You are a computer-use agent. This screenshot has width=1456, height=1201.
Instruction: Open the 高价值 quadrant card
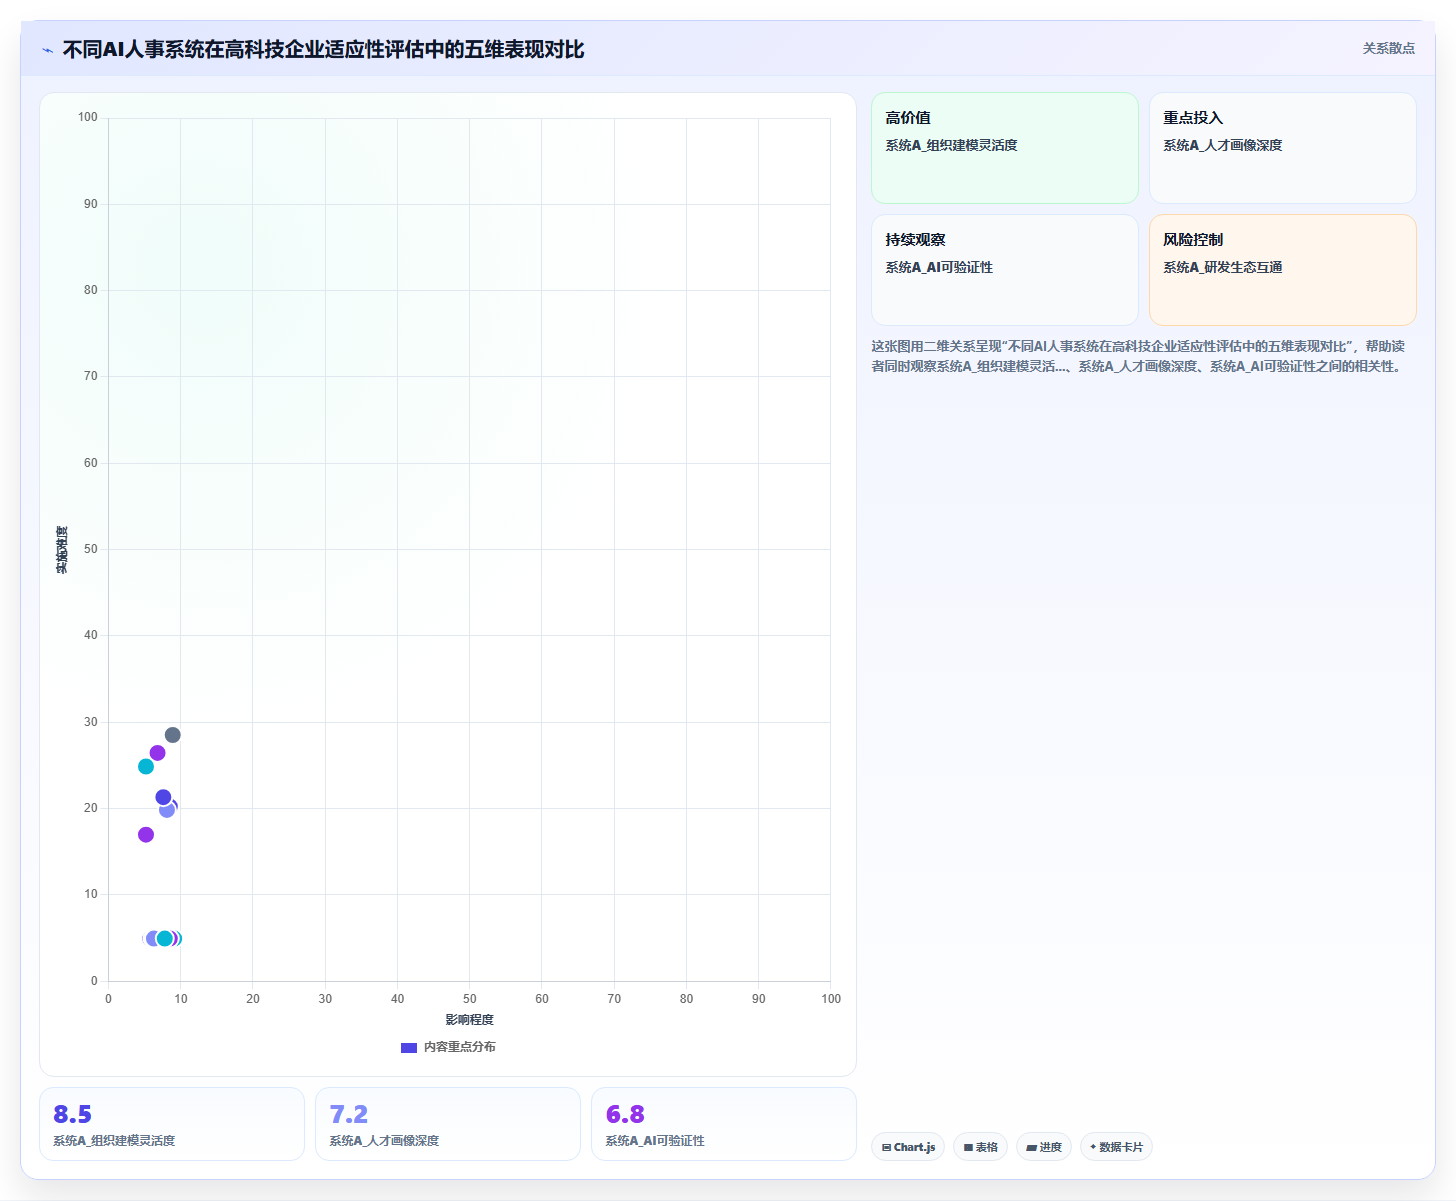coord(1005,148)
